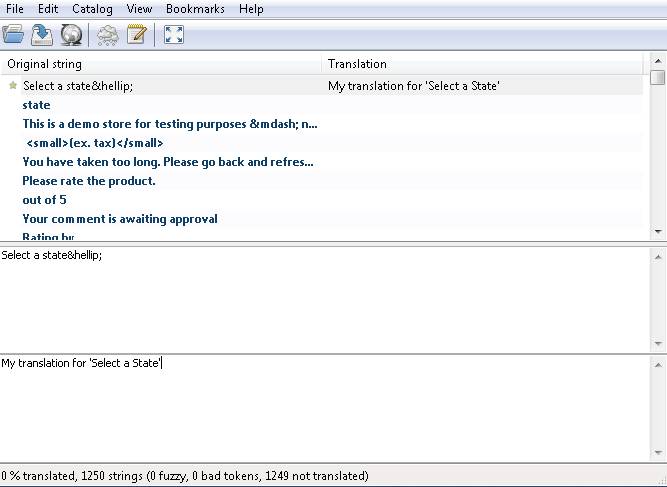Screen dimensions: 667x487
Task: Click the window resize grip in status bar
Action: (661, 481)
